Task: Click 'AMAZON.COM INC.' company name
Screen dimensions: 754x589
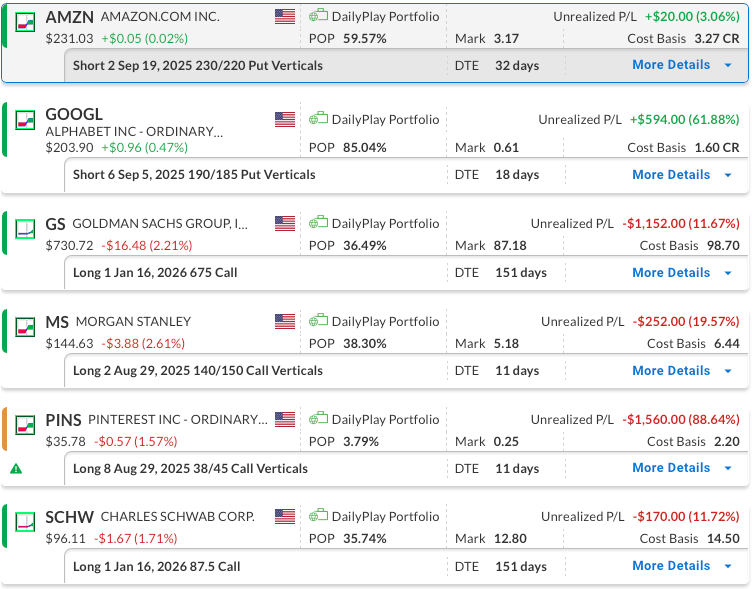Action: coord(160,17)
